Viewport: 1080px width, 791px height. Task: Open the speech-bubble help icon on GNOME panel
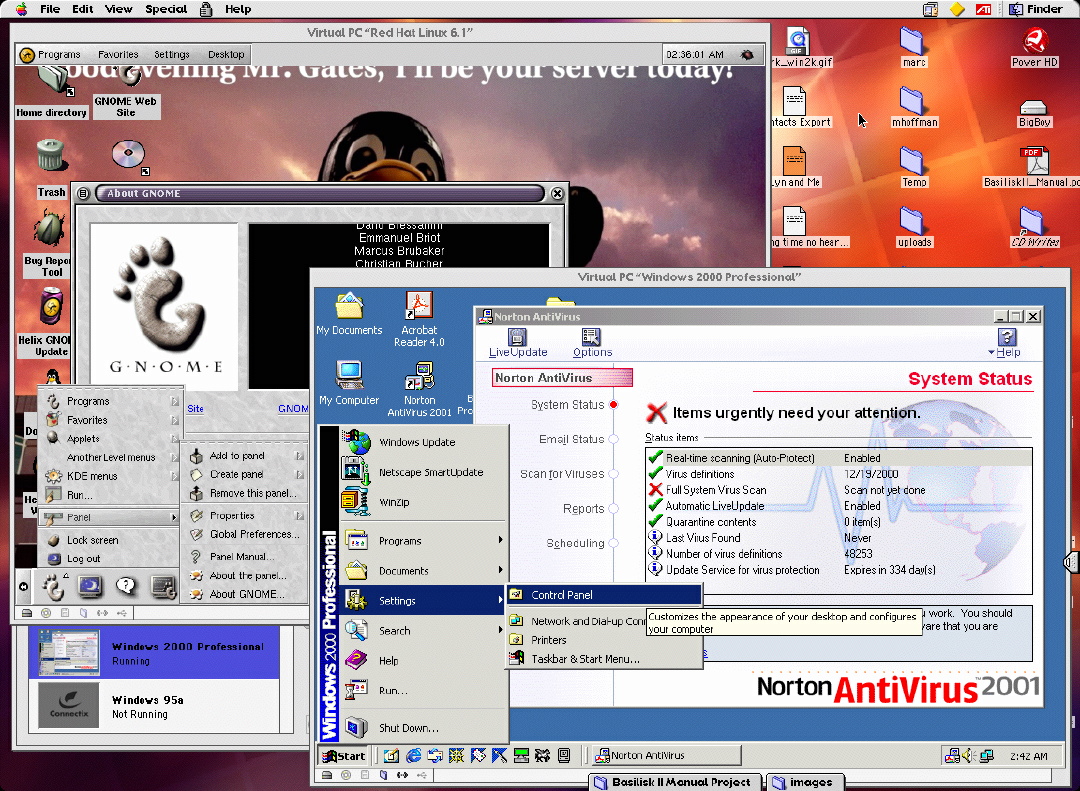coord(125,586)
